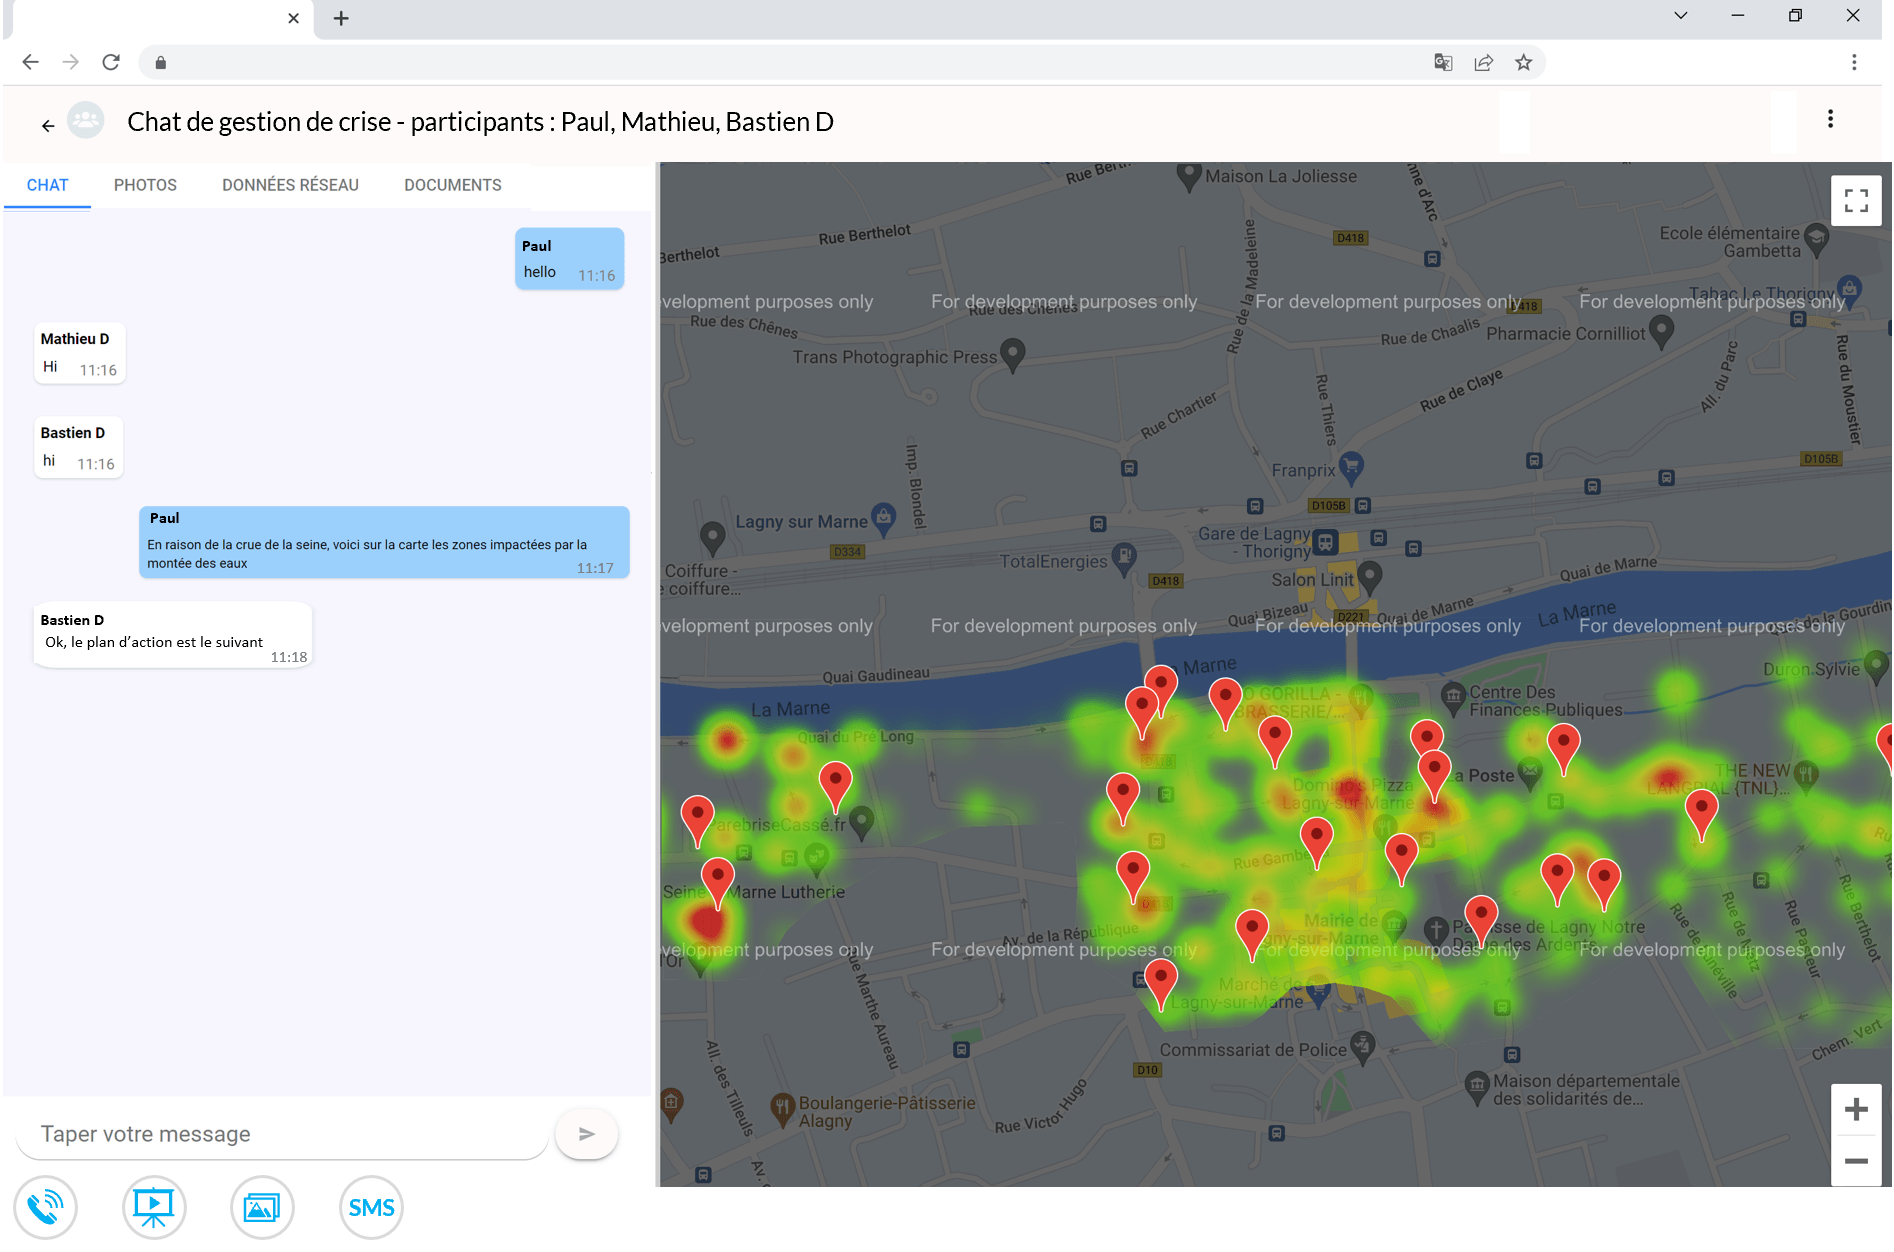Reload the page in the browser
This screenshot has width=1894, height=1252.
(111, 62)
